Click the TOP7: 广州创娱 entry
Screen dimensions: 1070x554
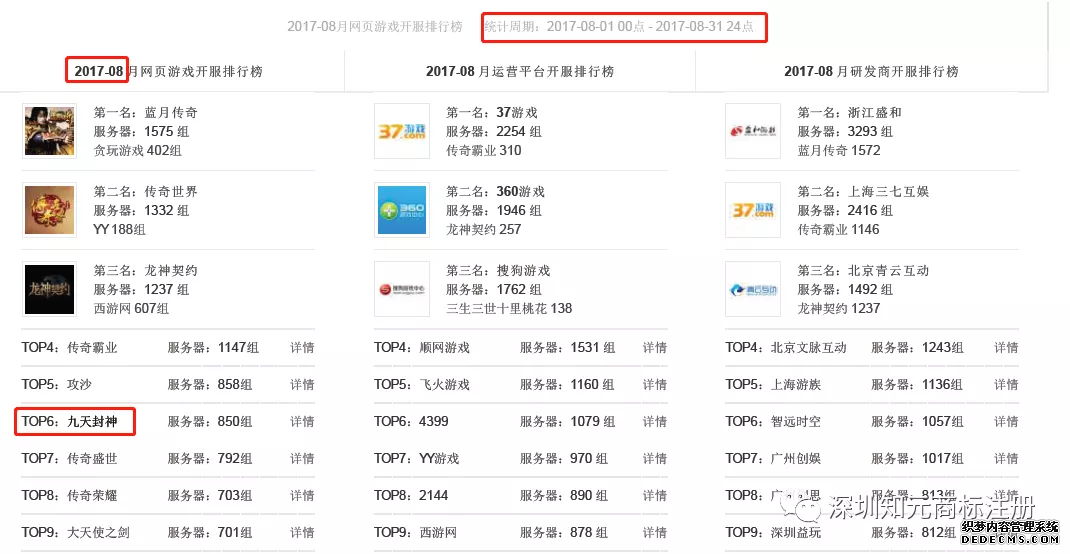[x=773, y=458]
